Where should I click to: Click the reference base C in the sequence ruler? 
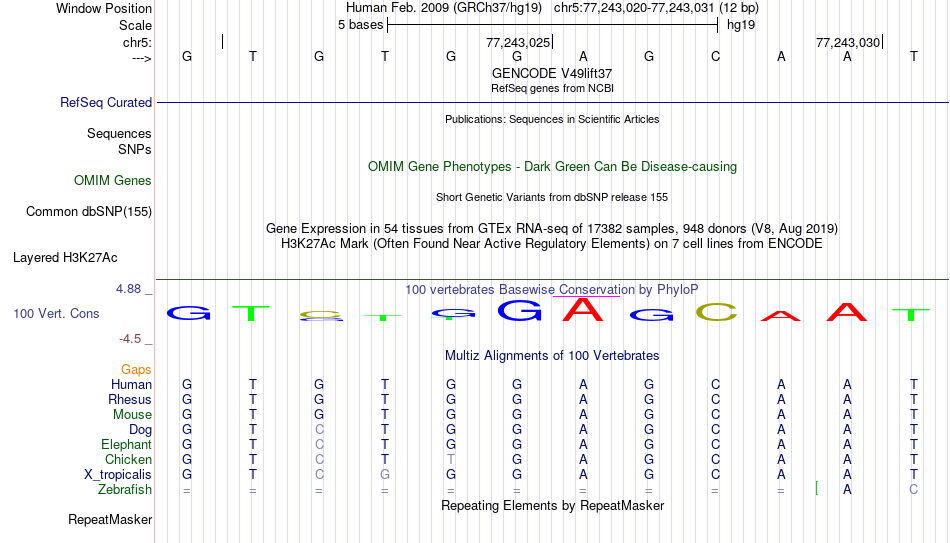coord(715,56)
